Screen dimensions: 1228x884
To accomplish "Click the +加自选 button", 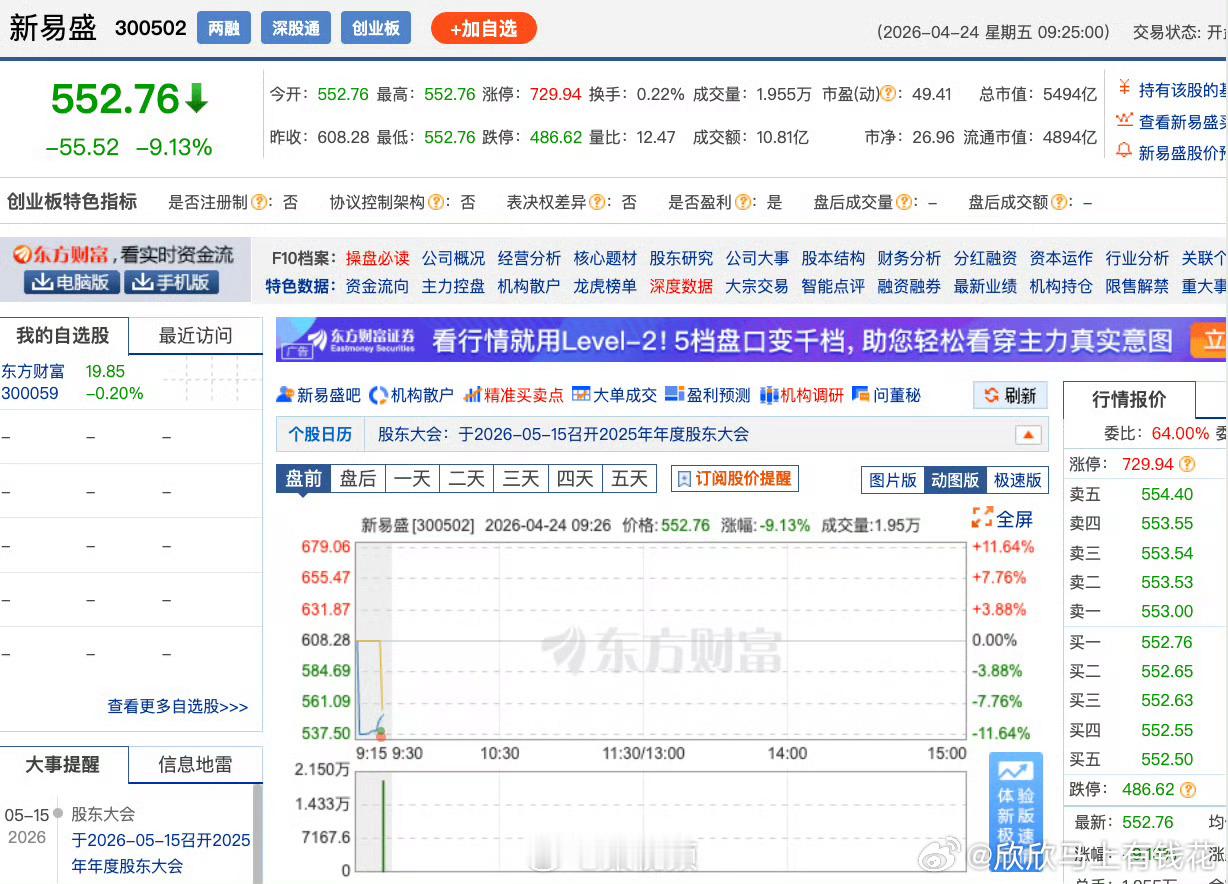I will 484,28.
